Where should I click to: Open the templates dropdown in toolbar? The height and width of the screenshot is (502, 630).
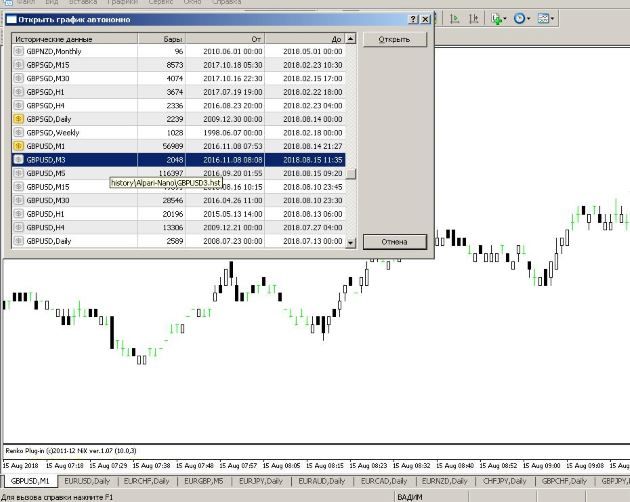coord(546,19)
